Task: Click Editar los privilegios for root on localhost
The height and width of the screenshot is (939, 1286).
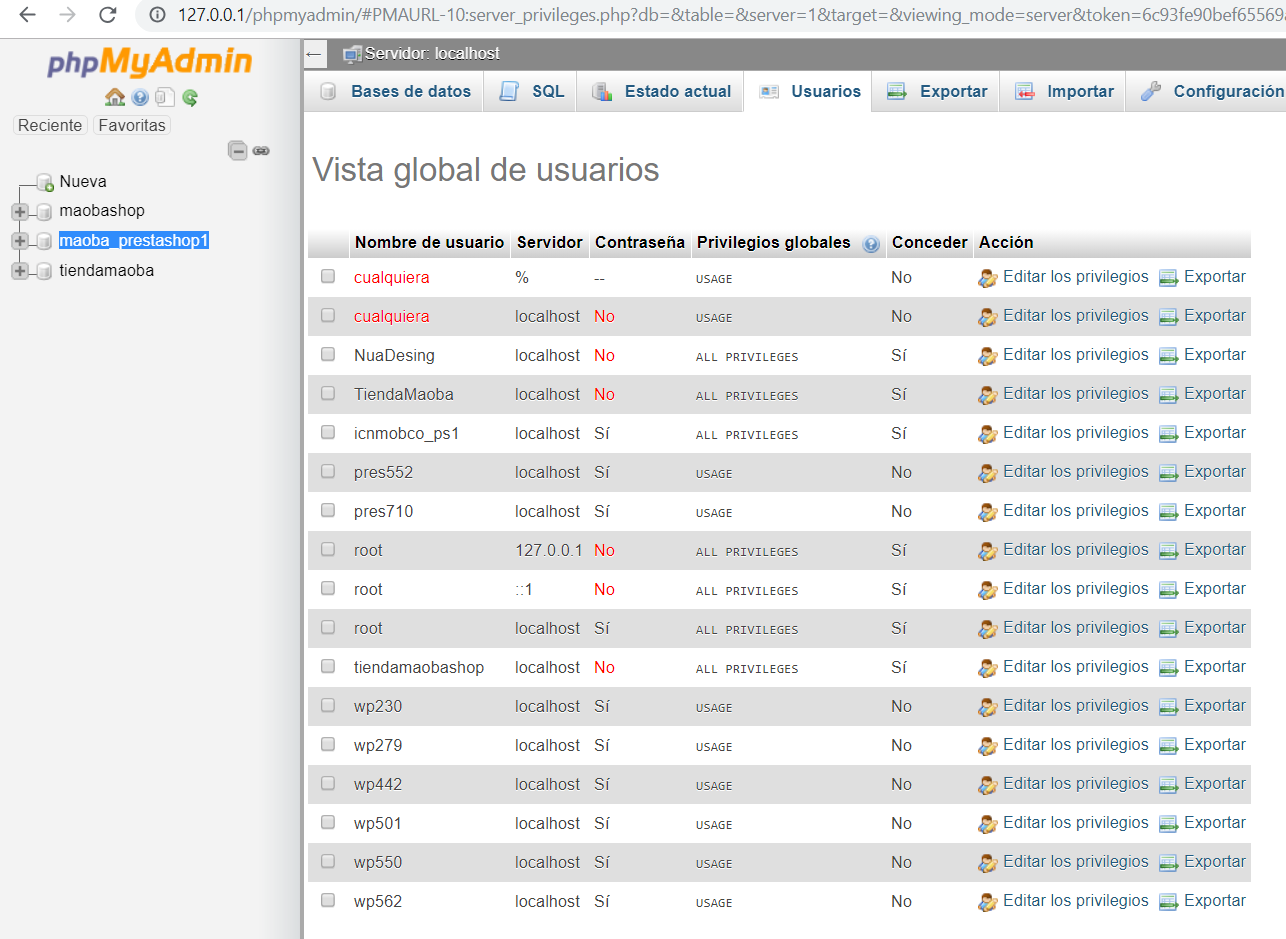Action: (1076, 628)
